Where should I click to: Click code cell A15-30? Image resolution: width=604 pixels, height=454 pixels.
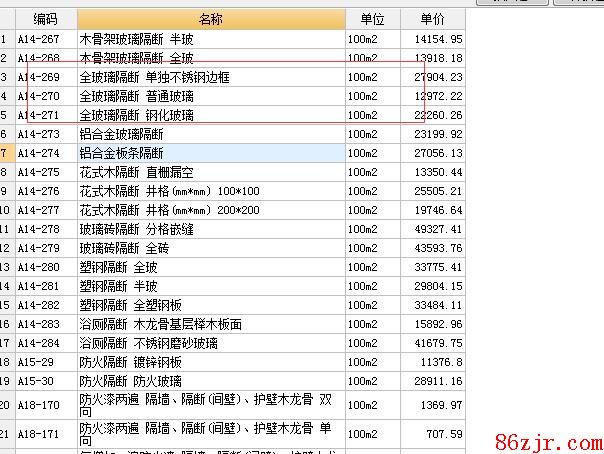(x=45, y=381)
